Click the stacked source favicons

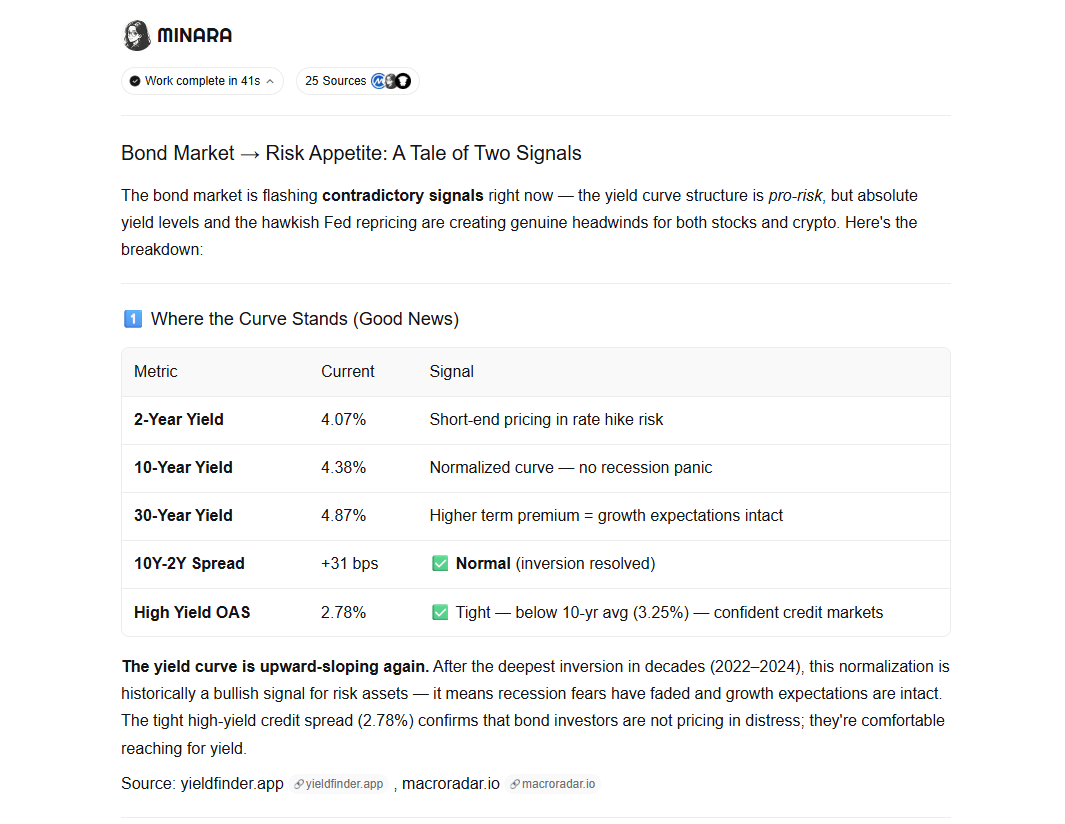pyautogui.click(x=391, y=81)
